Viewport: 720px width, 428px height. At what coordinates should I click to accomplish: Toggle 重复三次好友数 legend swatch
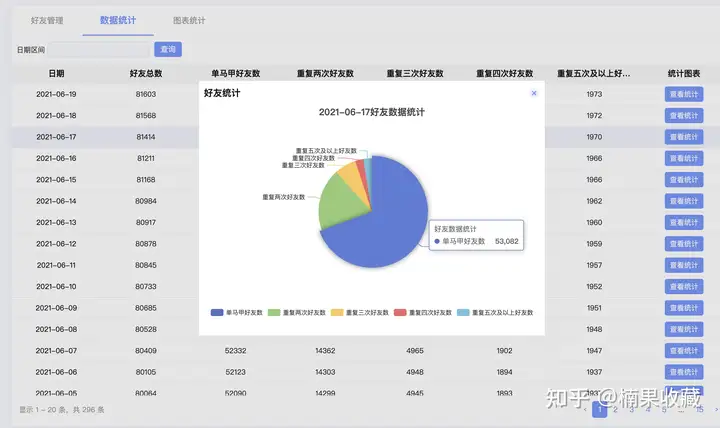coord(337,313)
